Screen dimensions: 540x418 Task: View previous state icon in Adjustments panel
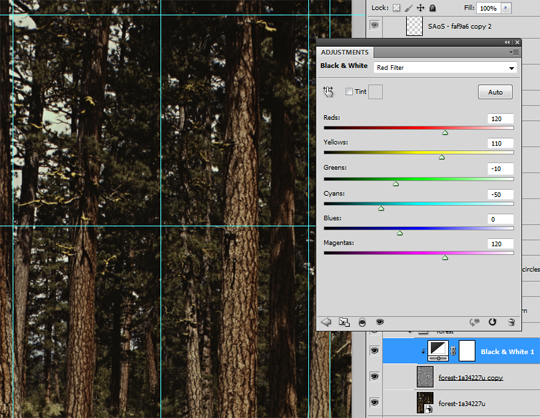coord(474,322)
